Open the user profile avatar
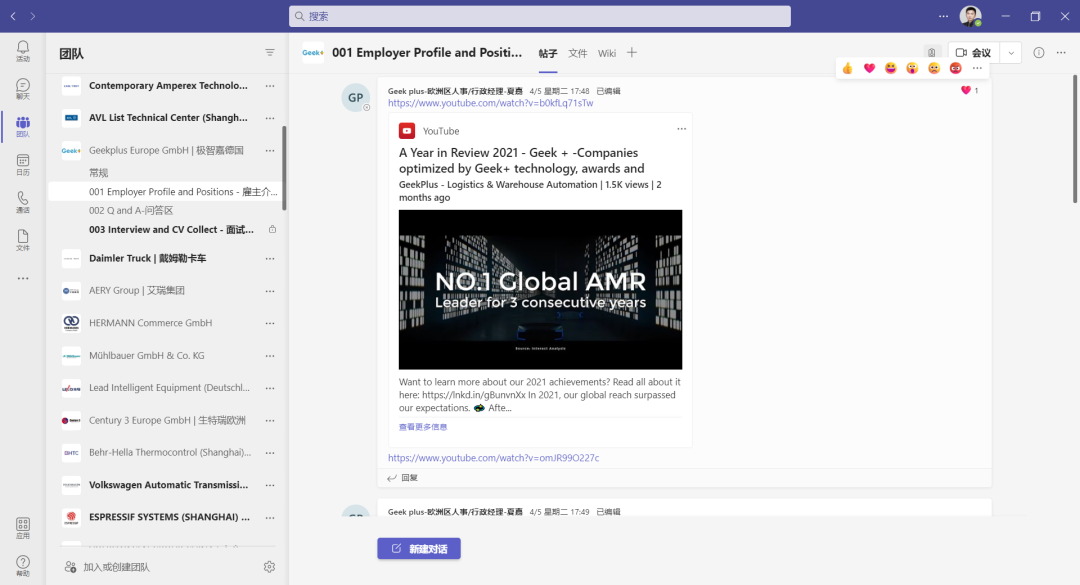Viewport: 1080px width, 585px height. click(970, 16)
